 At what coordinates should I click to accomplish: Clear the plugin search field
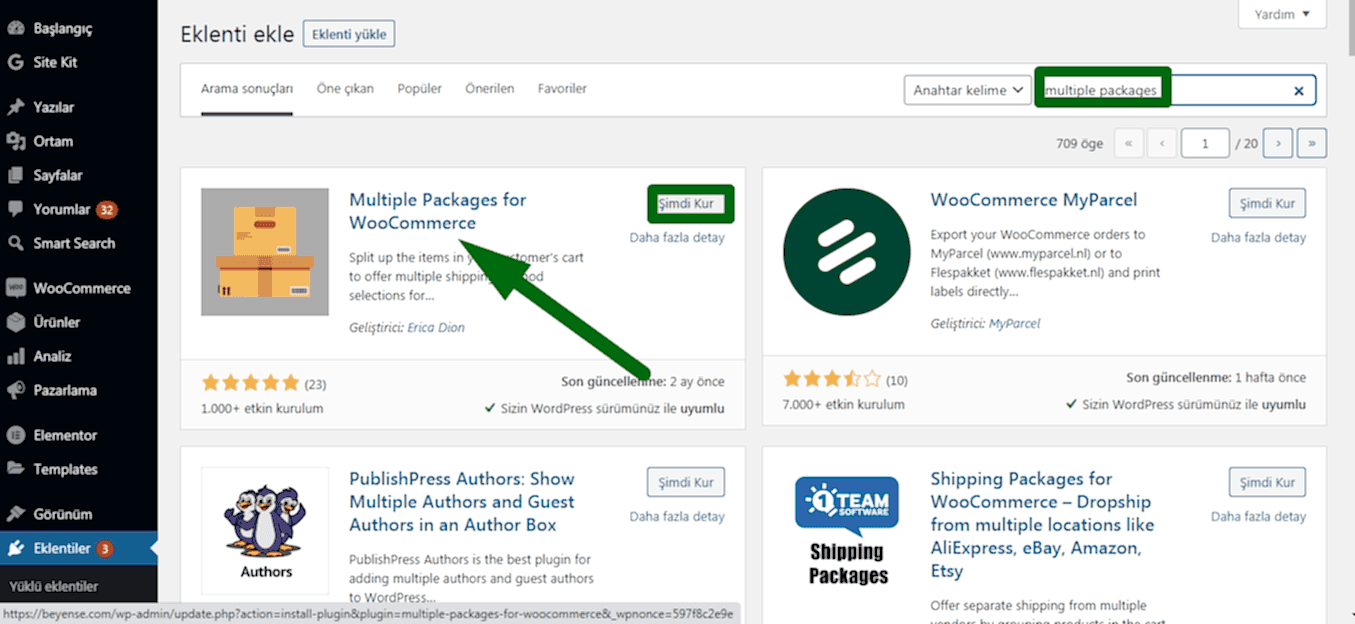(1299, 91)
